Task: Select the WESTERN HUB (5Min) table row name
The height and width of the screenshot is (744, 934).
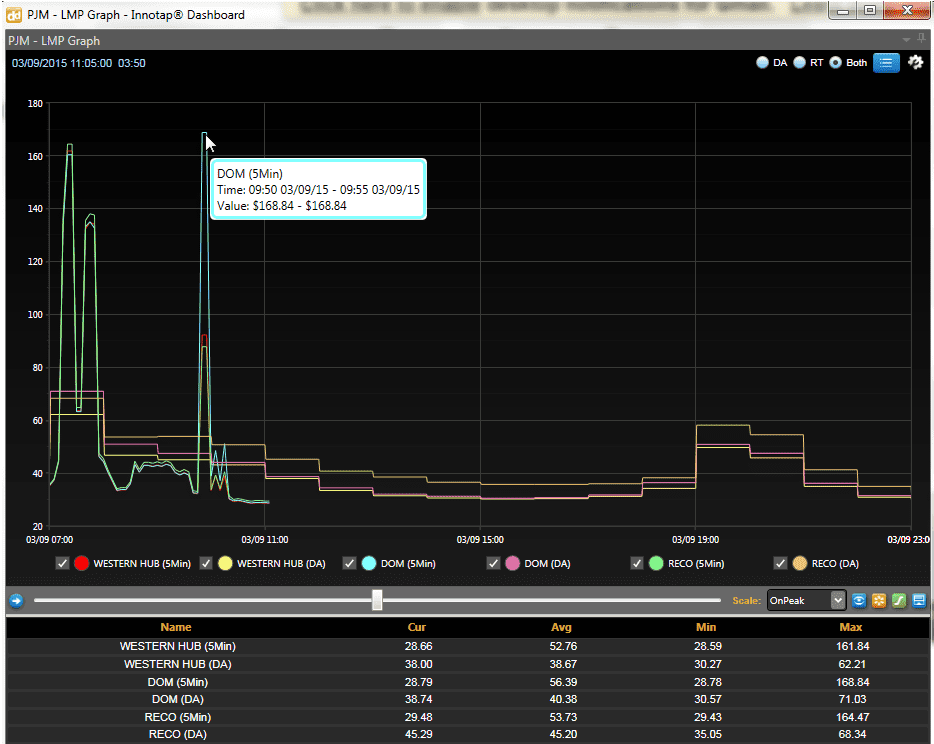Action: (x=178, y=646)
